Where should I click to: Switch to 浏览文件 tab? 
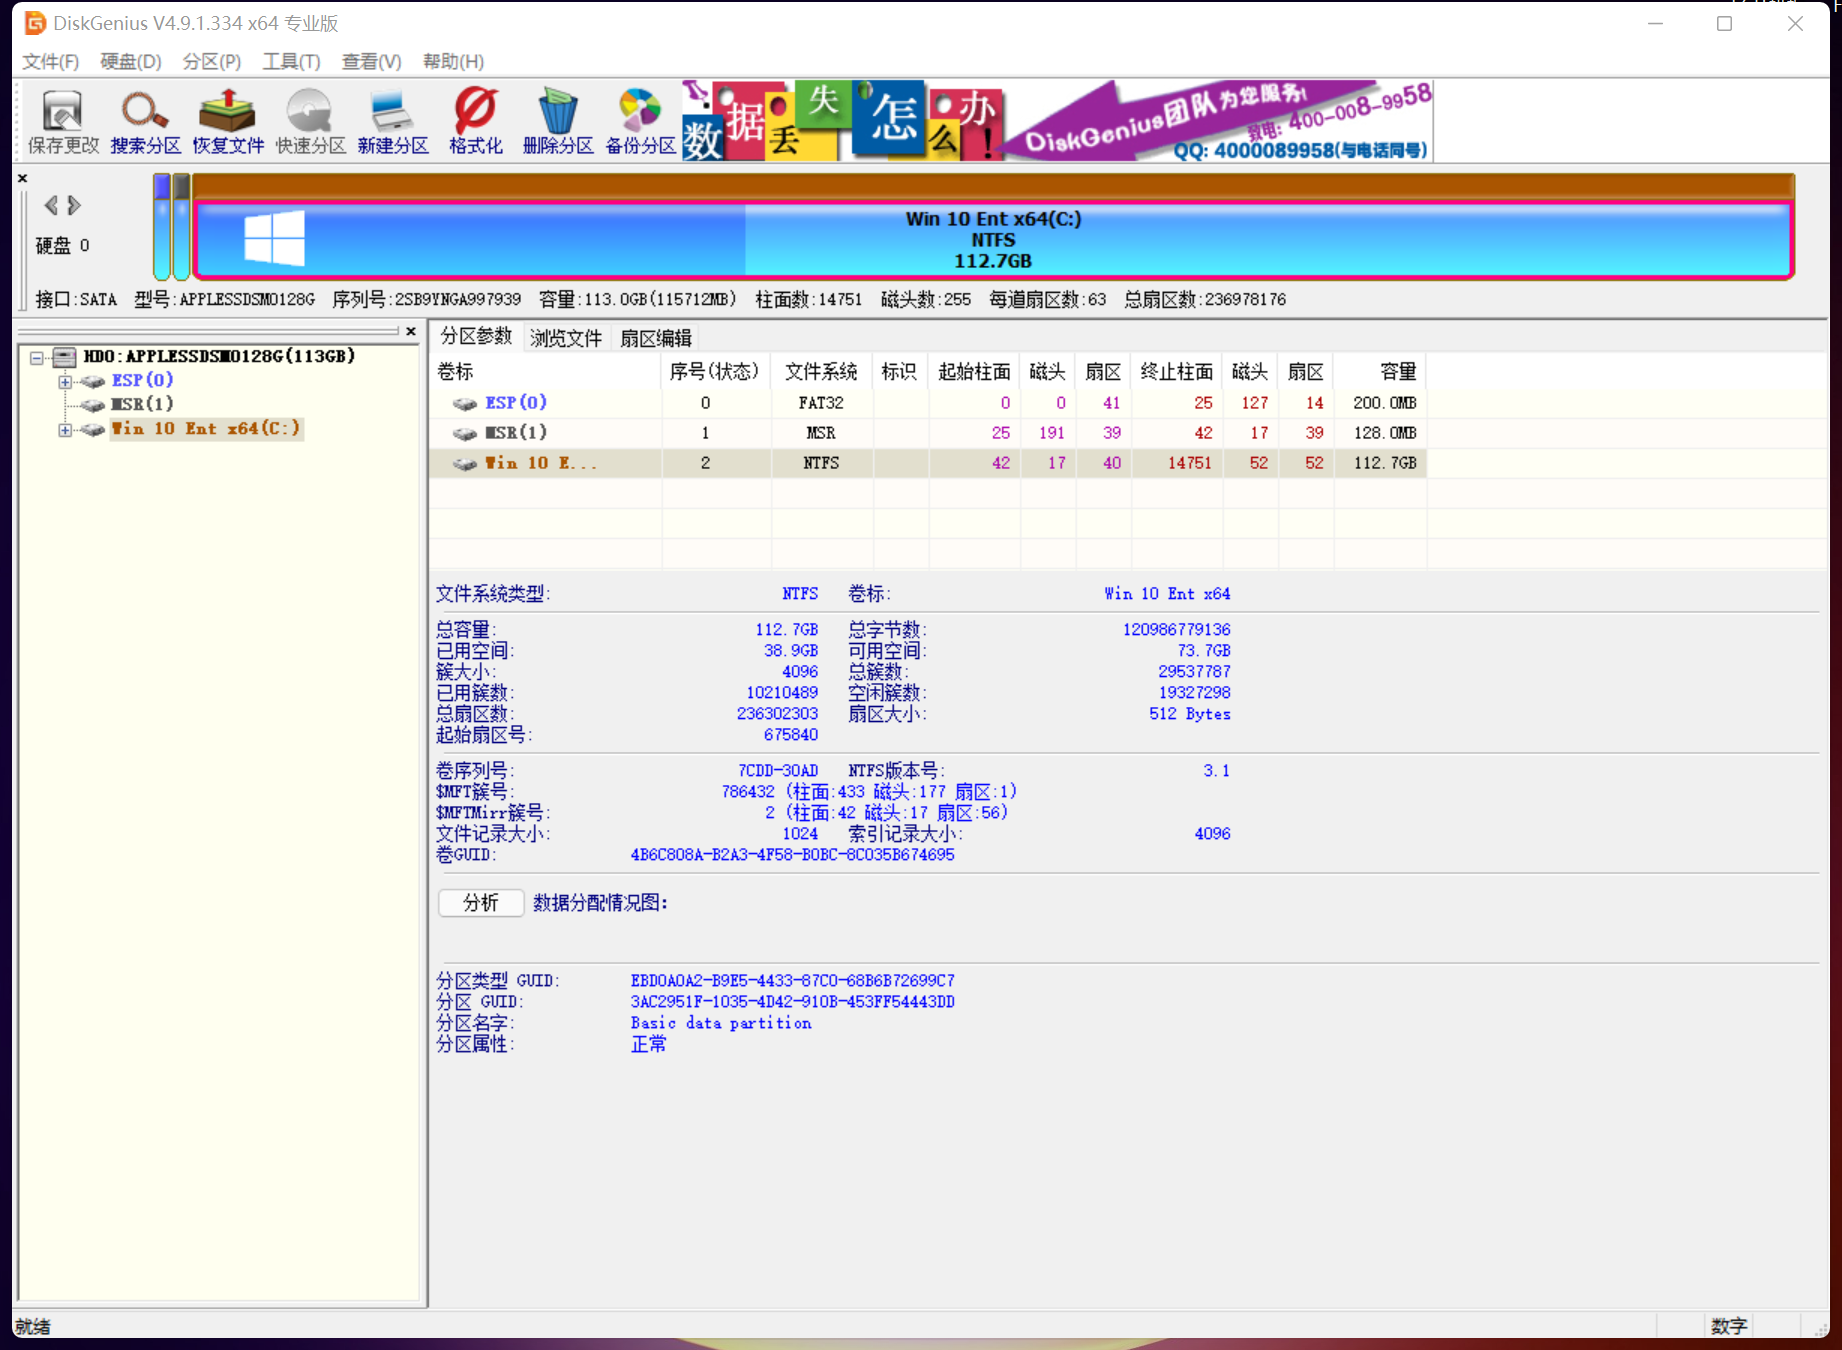click(x=566, y=338)
